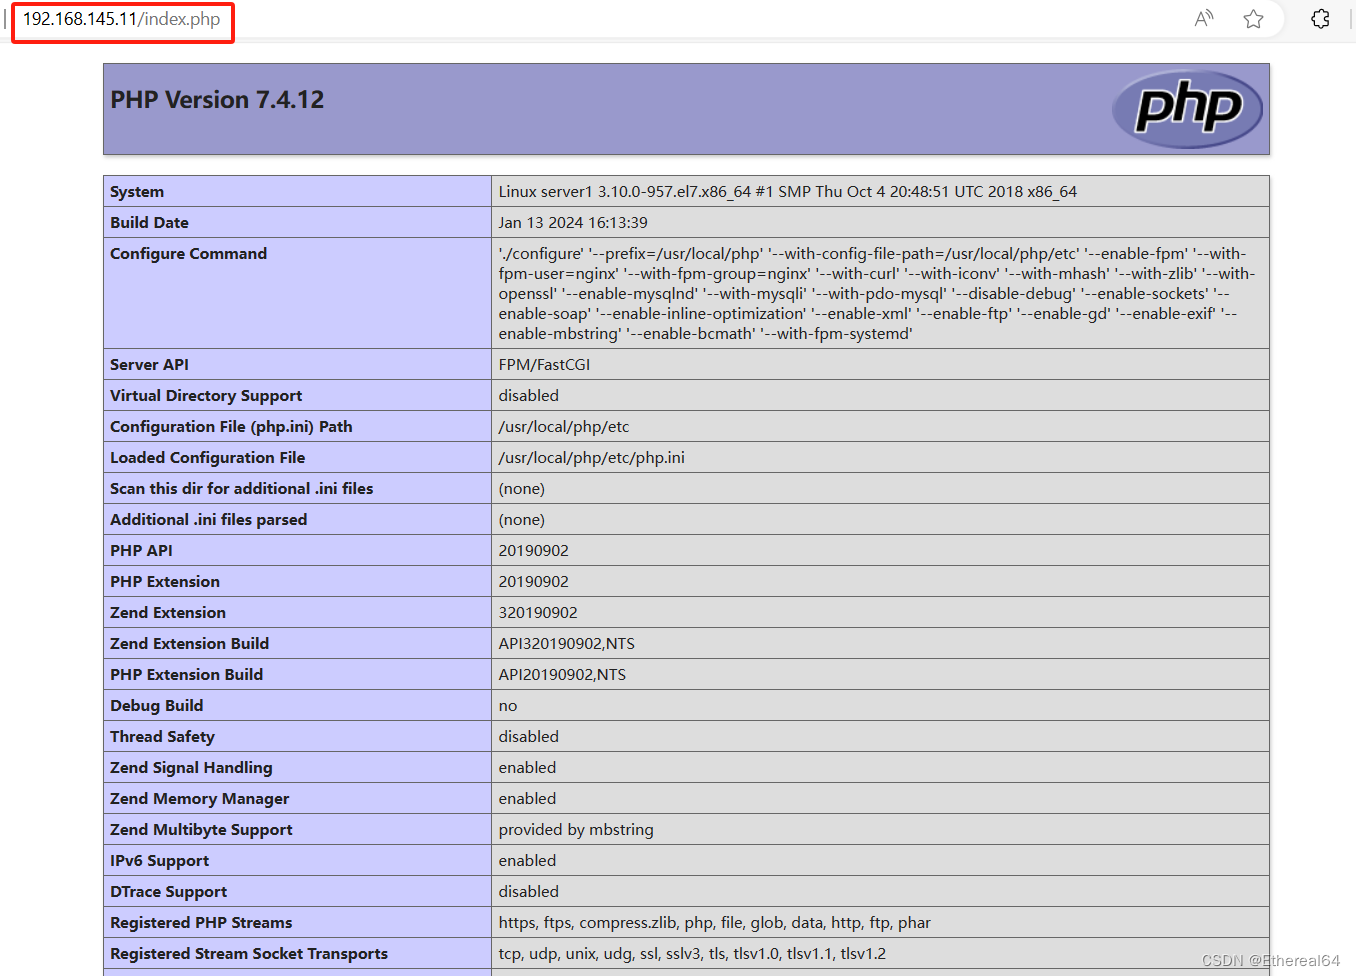
Task: Click the PHP logo in the header
Action: (x=1188, y=108)
